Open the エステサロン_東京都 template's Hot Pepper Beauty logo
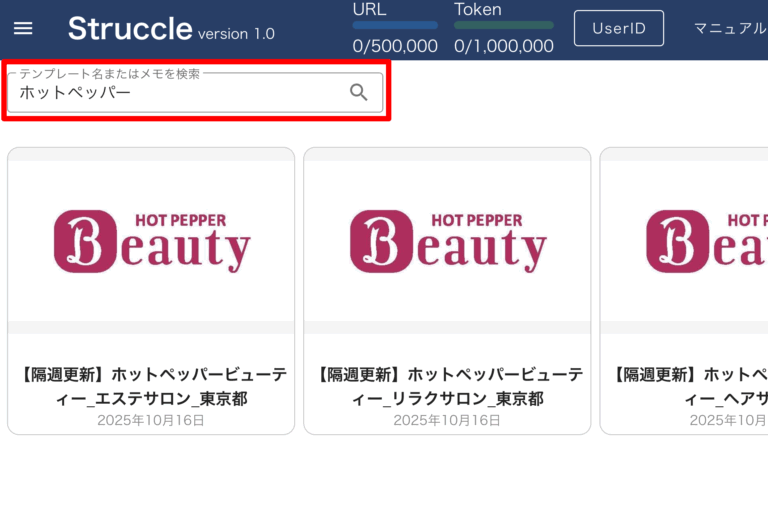The height and width of the screenshot is (529, 768). (151, 242)
